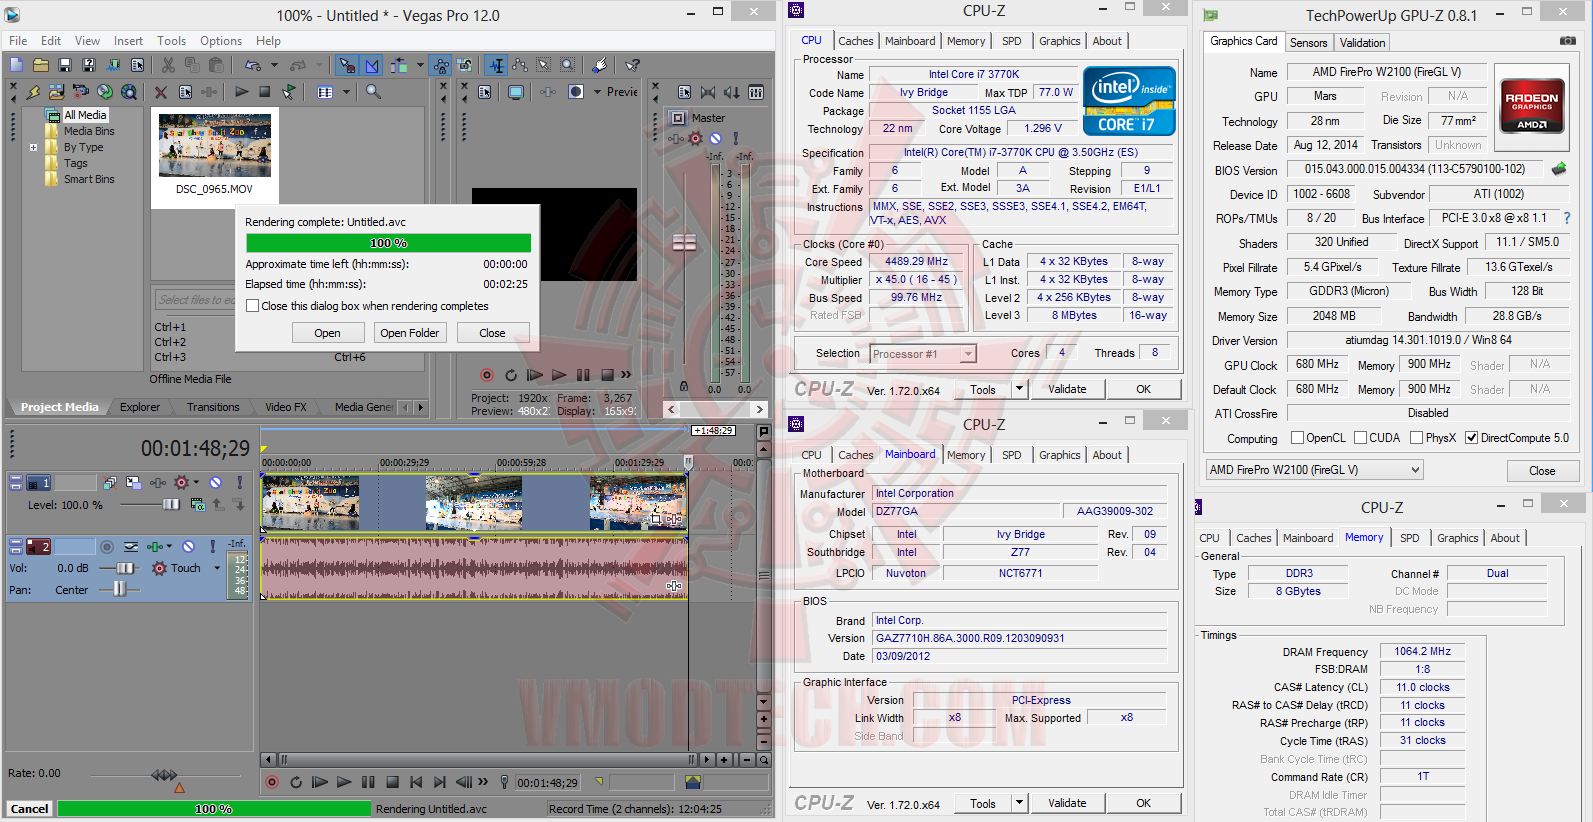Viewport: 1593px width, 822px height.
Task: Enable the OpenCL checkbox in GPU-Z
Action: (1298, 438)
